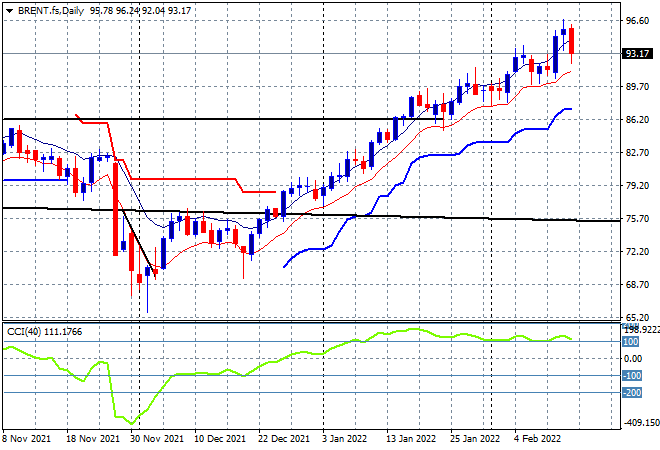Viewport: 660px width, 450px height.
Task: Click the 75.70 price axis label
Action: click(x=637, y=218)
